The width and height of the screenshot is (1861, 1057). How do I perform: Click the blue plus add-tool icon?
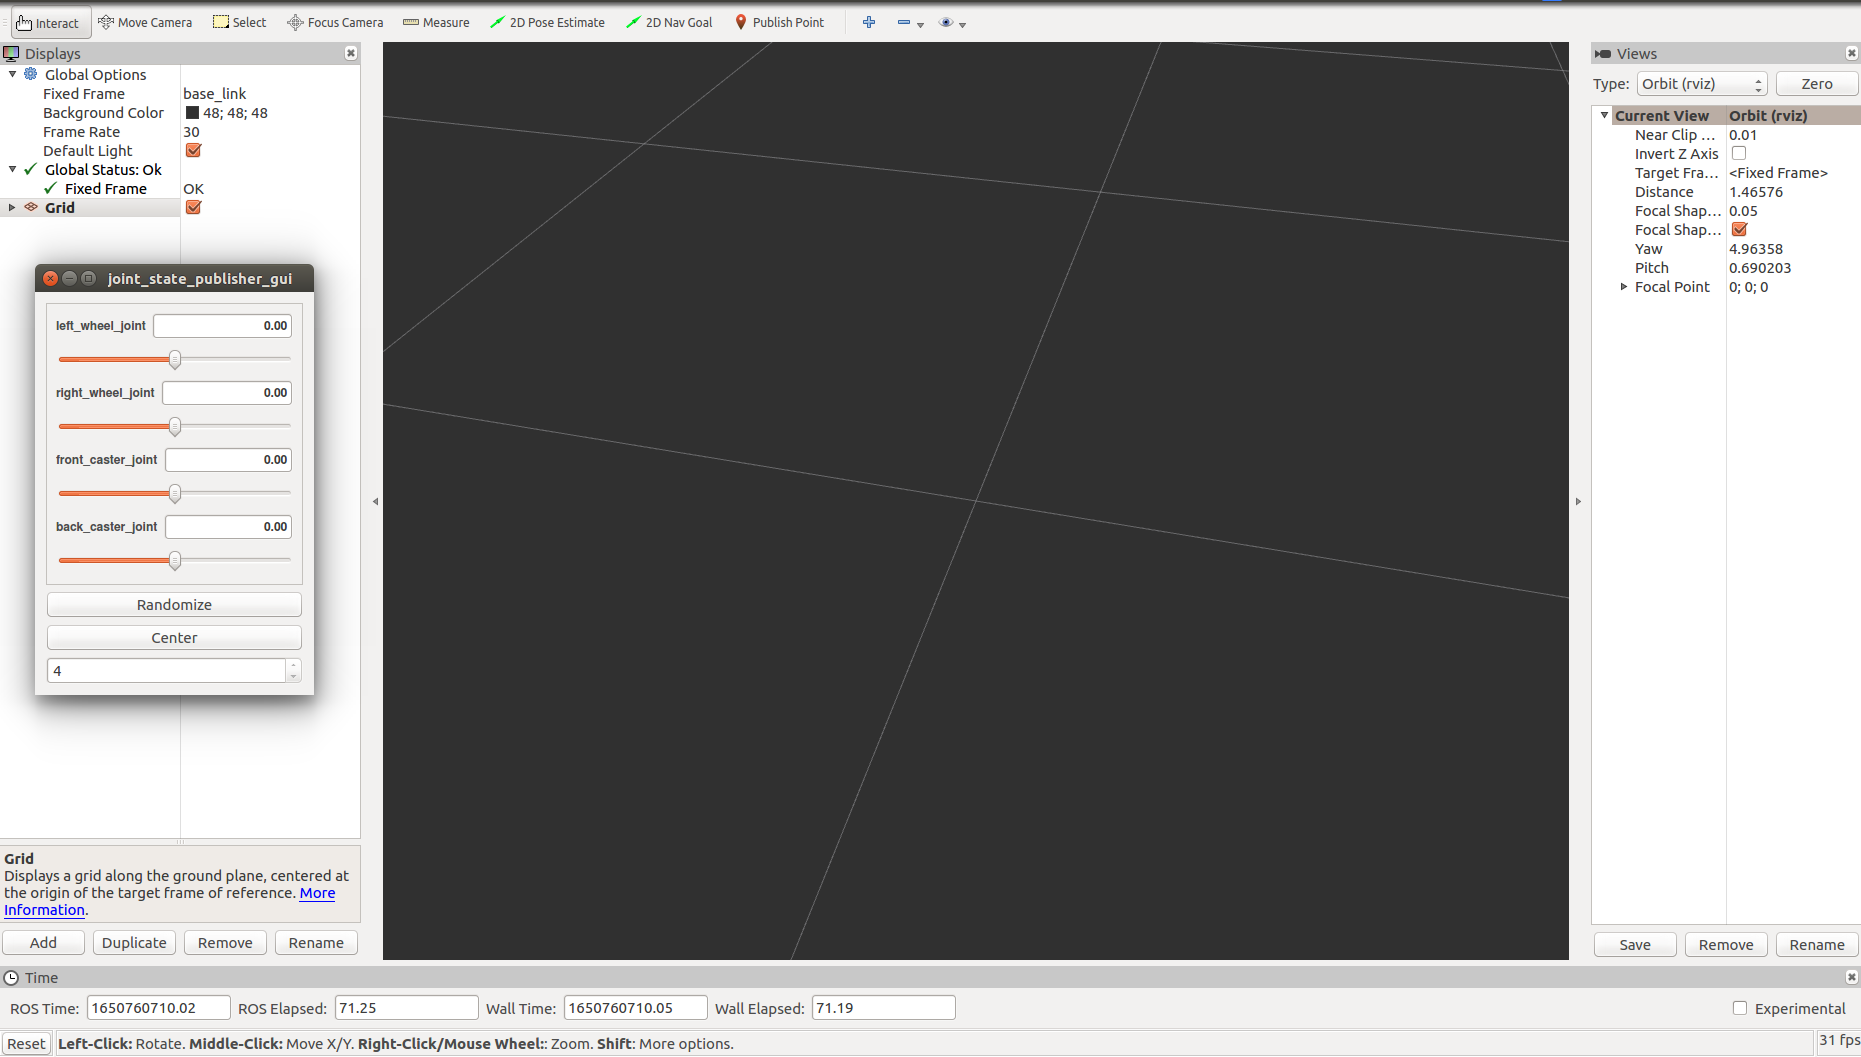pyautogui.click(x=869, y=22)
